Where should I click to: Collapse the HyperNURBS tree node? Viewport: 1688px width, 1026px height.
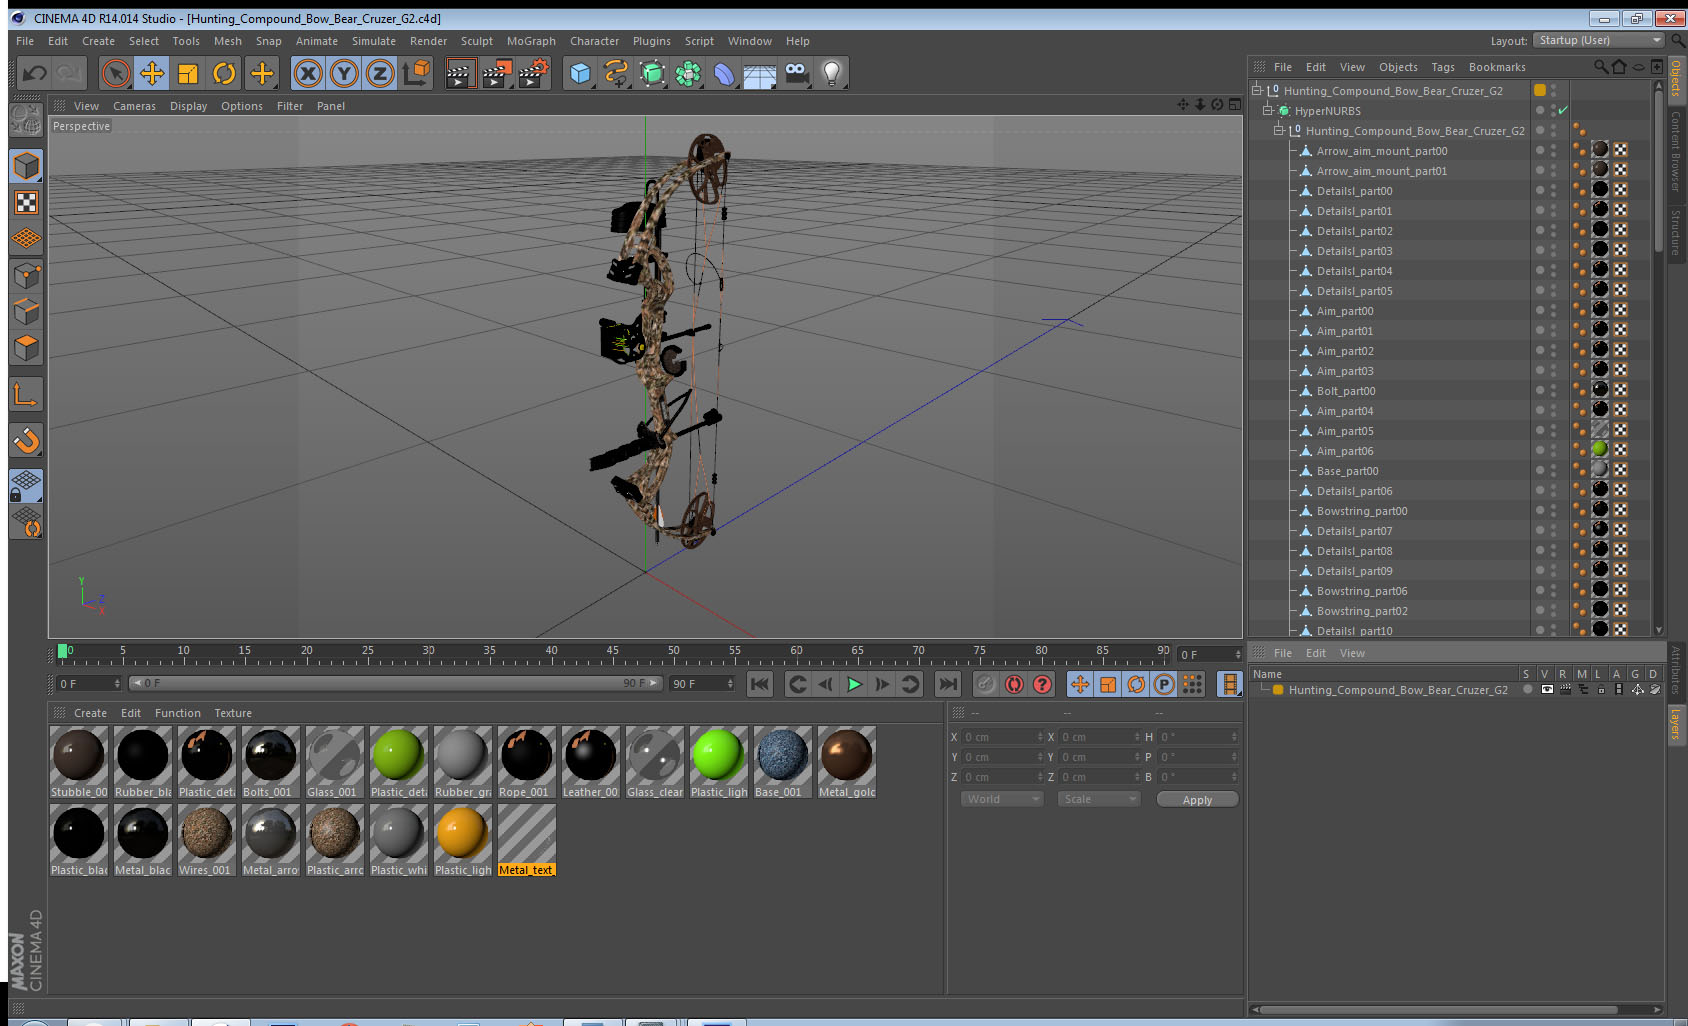click(1267, 110)
